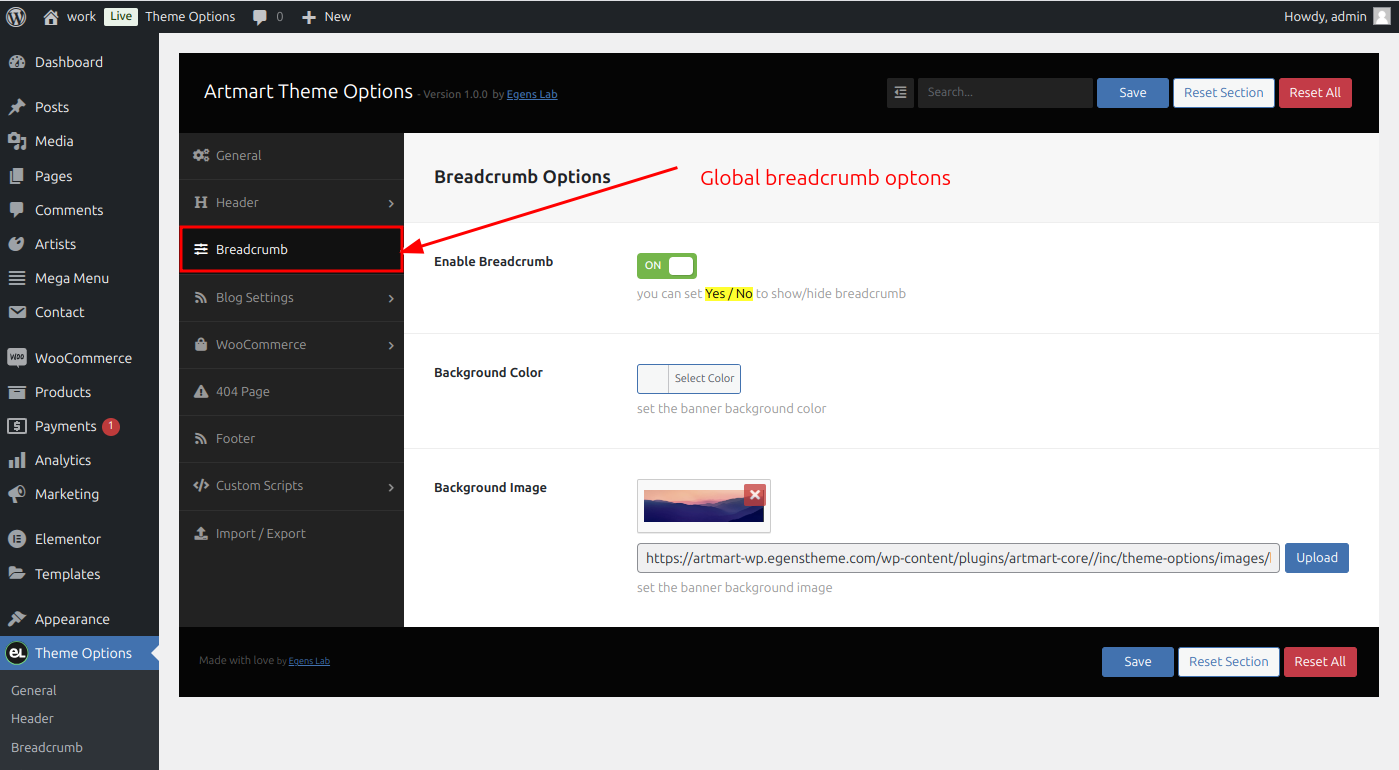Click the theme options Search field
The width and height of the screenshot is (1399, 770).
click(x=1005, y=92)
